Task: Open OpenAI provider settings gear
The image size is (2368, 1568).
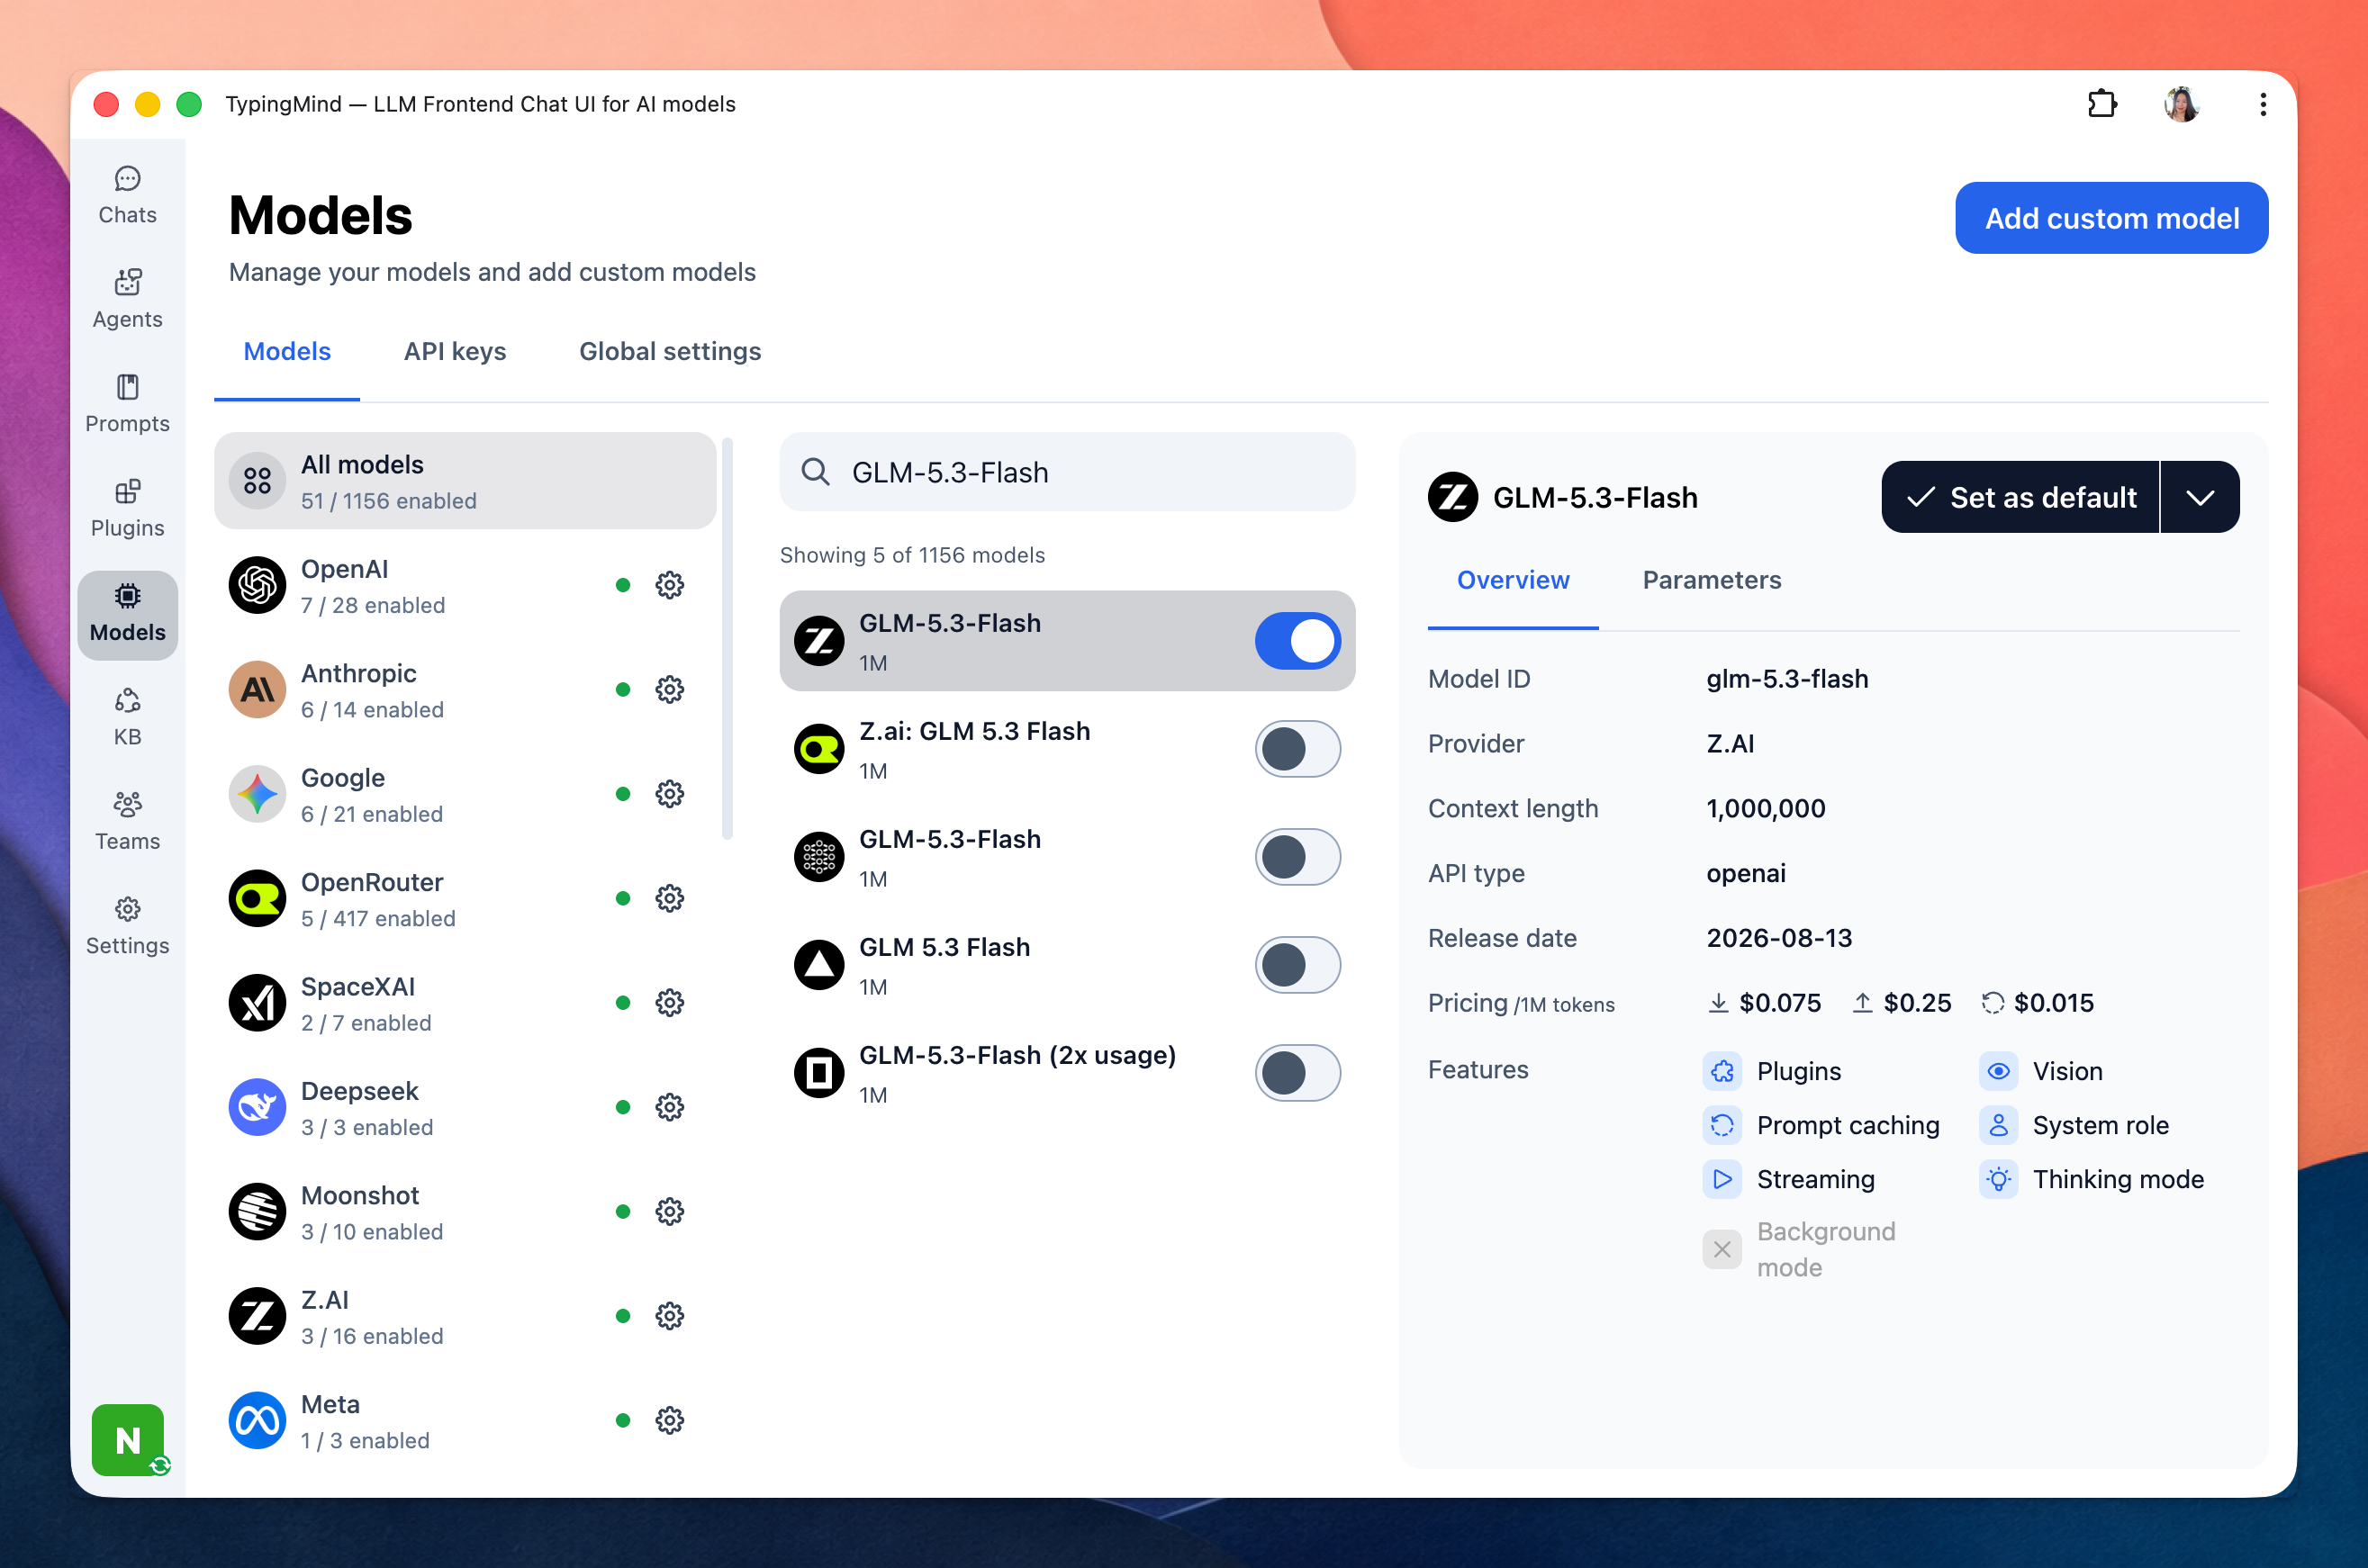Action: [x=669, y=585]
